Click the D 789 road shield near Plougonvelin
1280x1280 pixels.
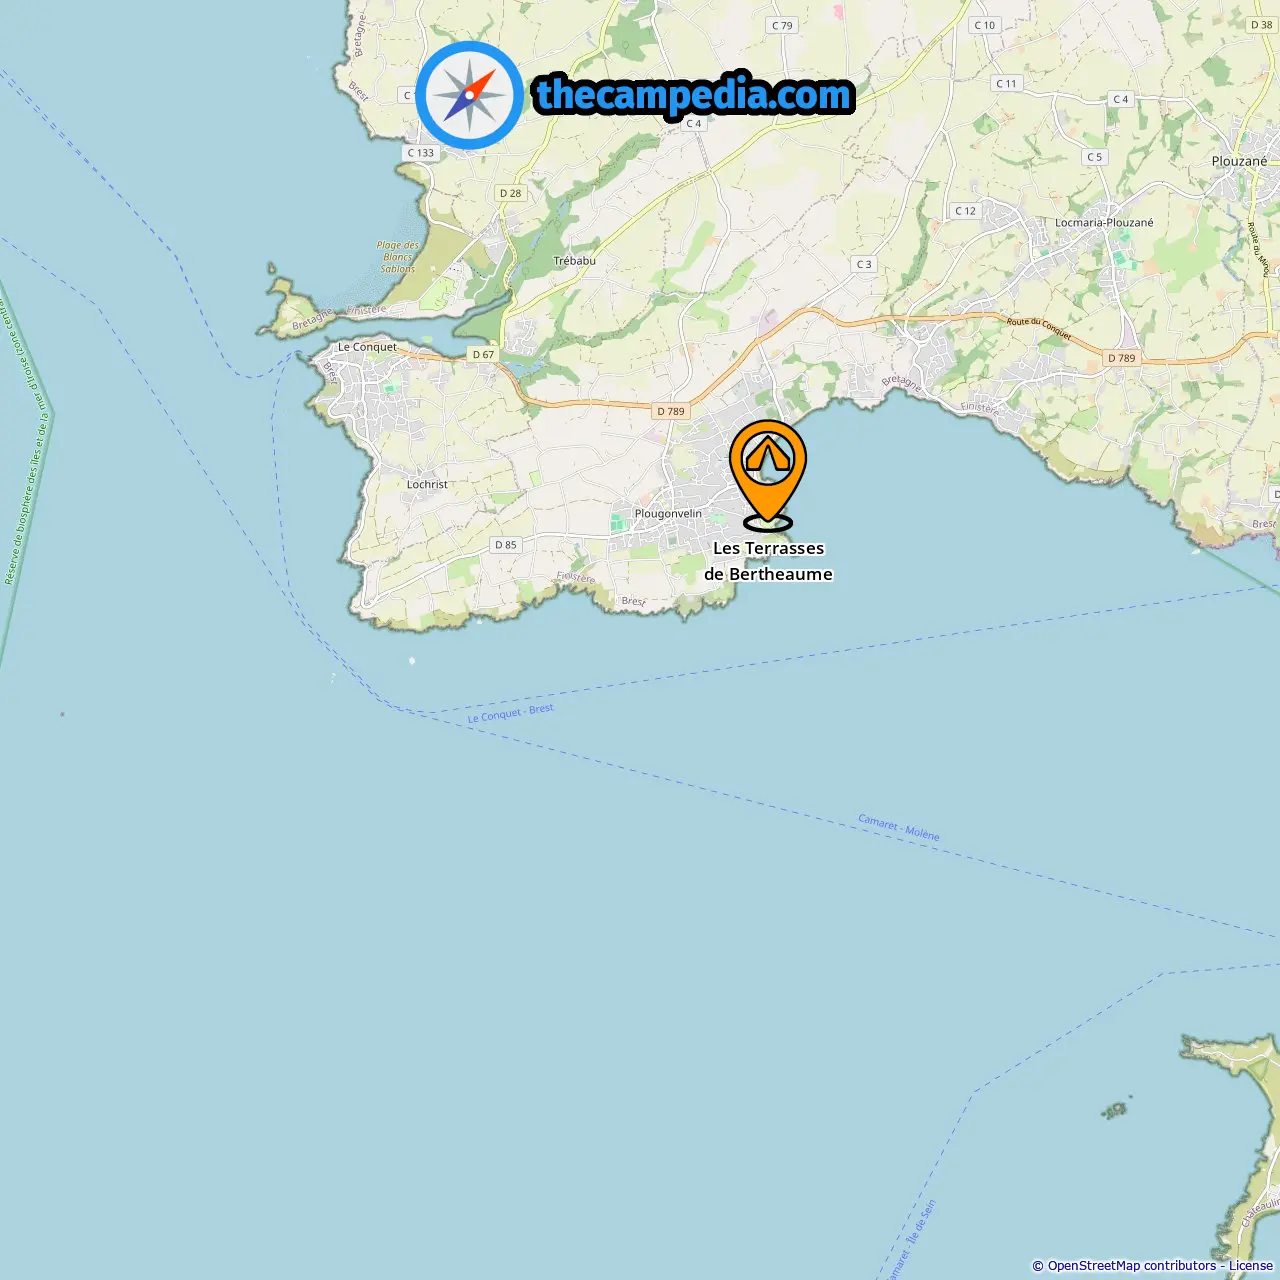click(x=671, y=411)
